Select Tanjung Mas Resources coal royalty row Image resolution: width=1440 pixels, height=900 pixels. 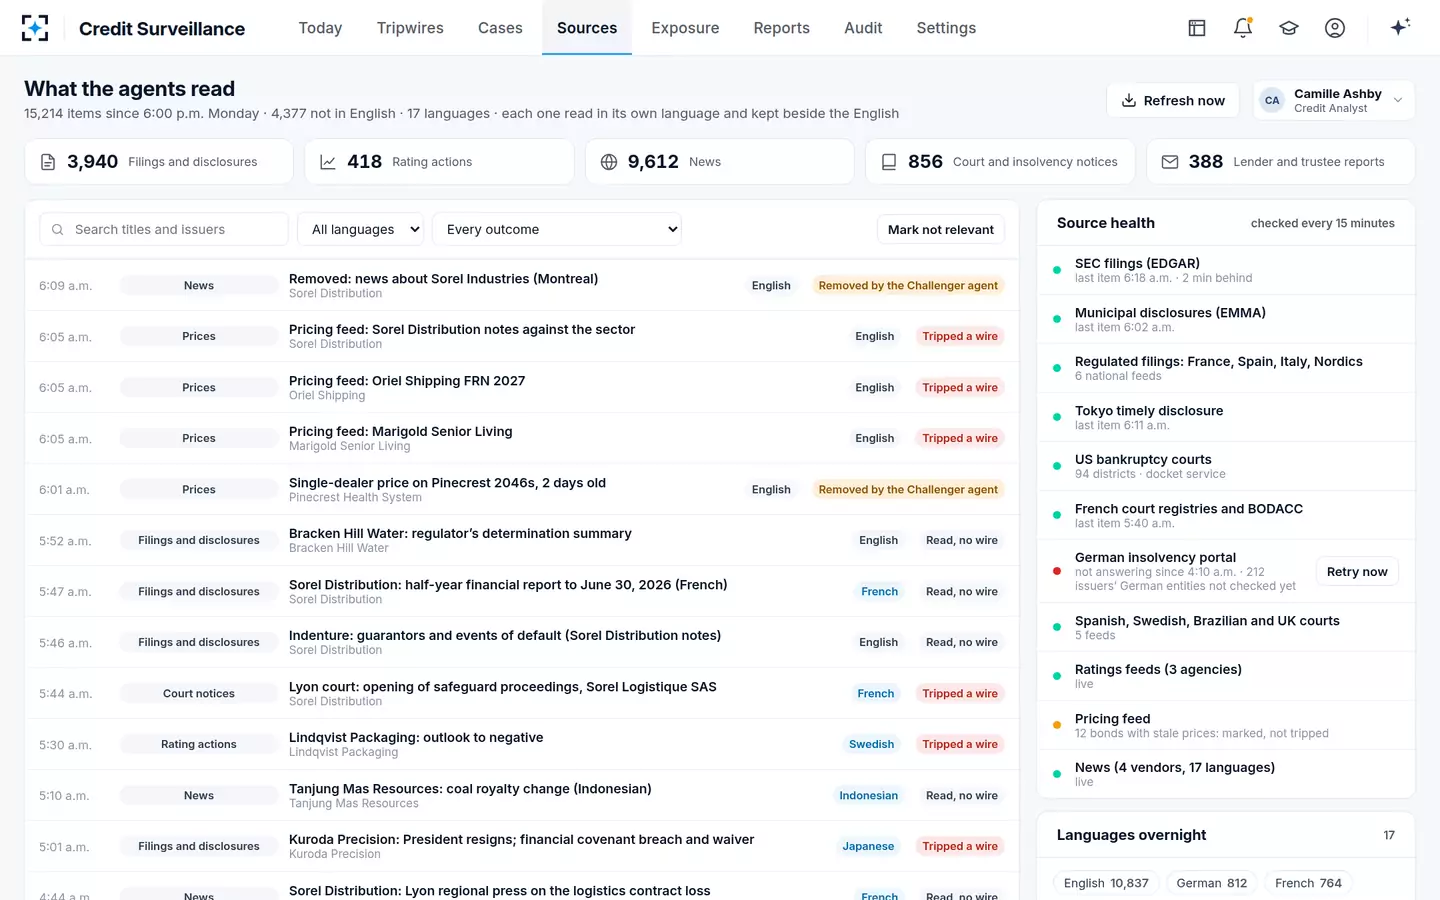click(x=521, y=795)
